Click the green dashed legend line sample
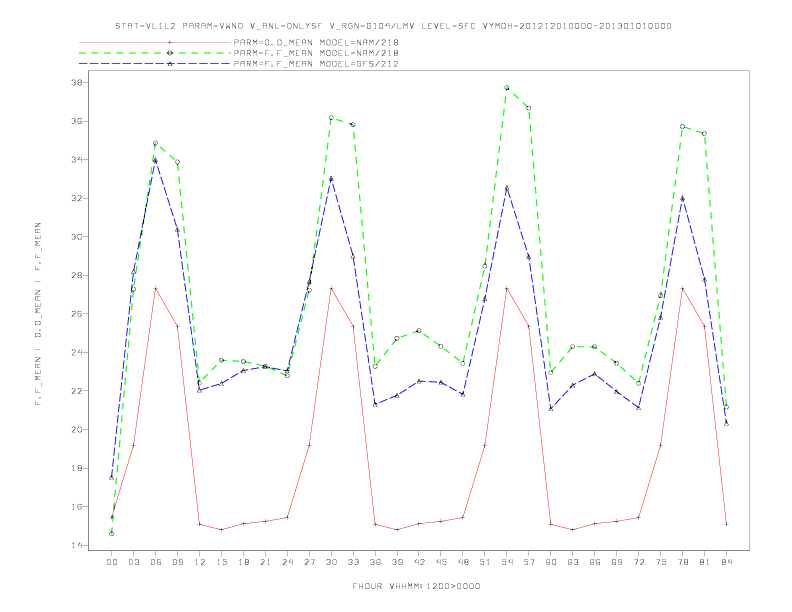 tap(155, 53)
